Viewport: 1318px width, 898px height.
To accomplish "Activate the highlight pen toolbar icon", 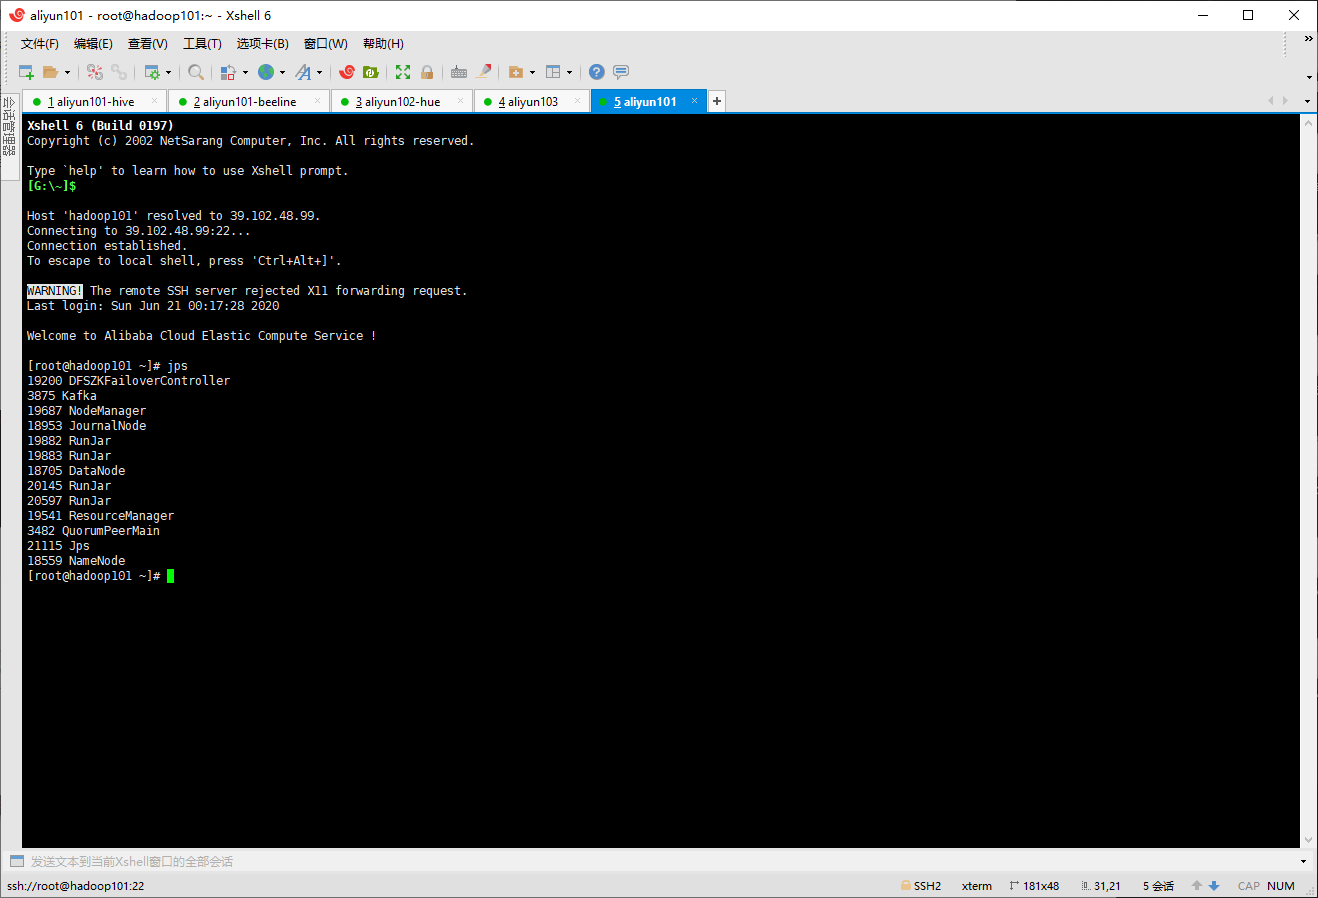I will pos(484,72).
